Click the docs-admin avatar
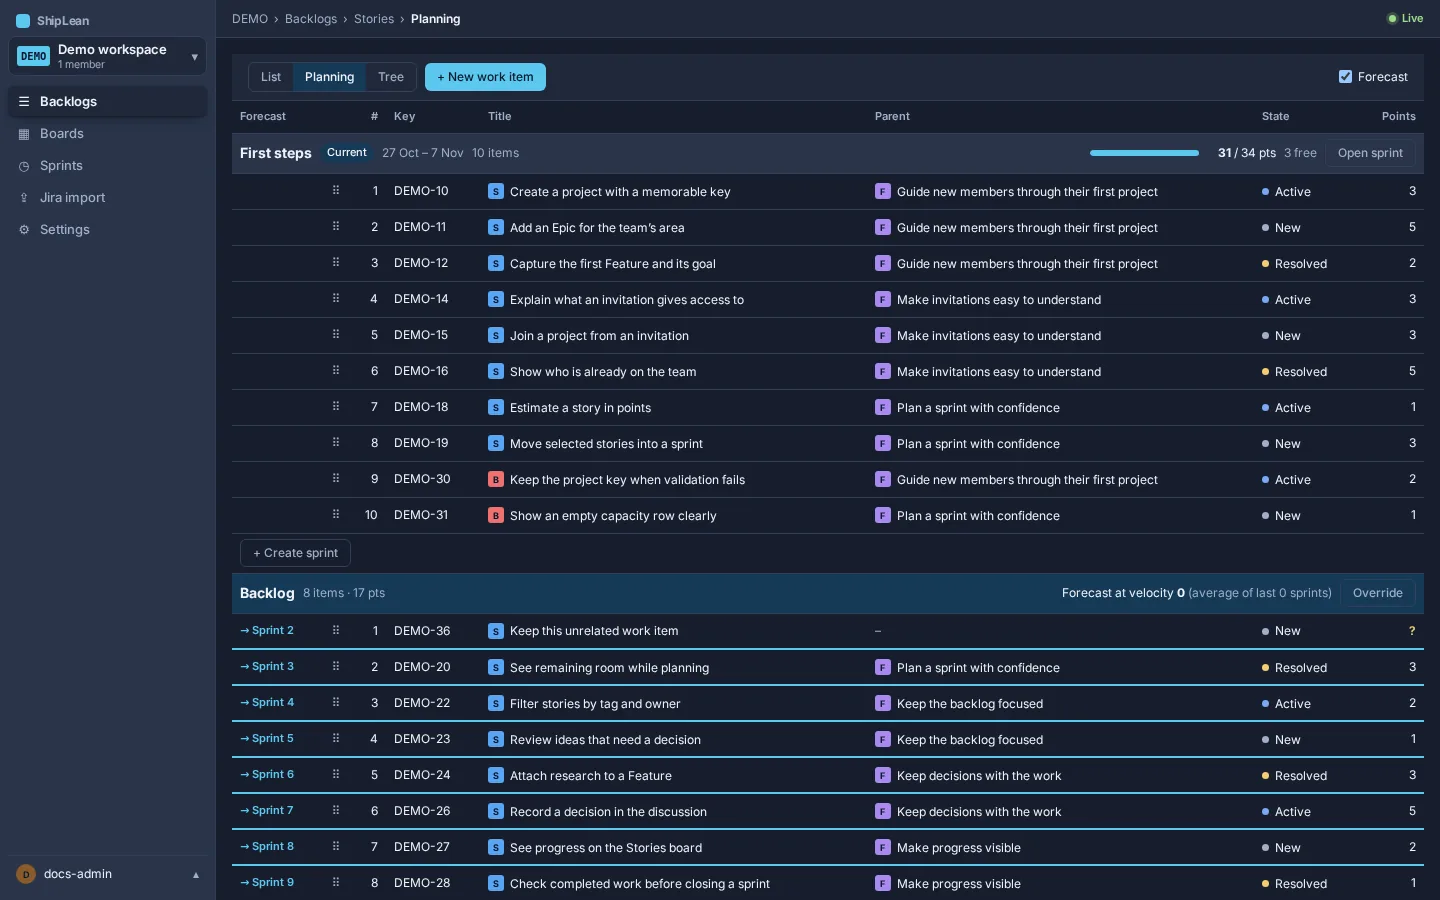This screenshot has width=1440, height=900. (x=26, y=874)
